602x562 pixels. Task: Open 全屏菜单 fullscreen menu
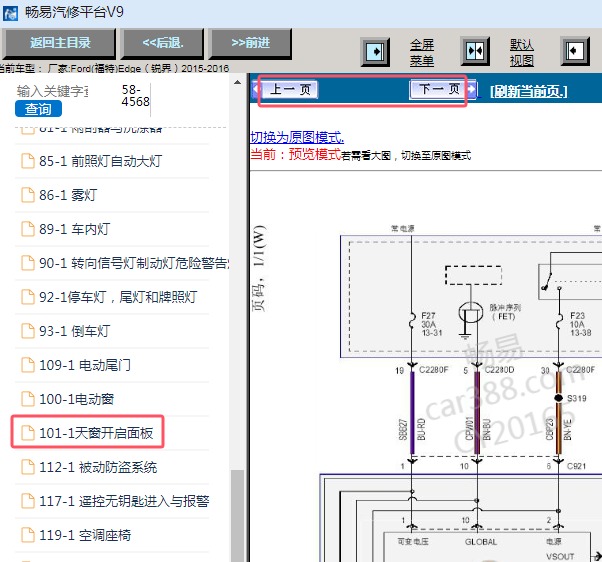[x=422, y=52]
